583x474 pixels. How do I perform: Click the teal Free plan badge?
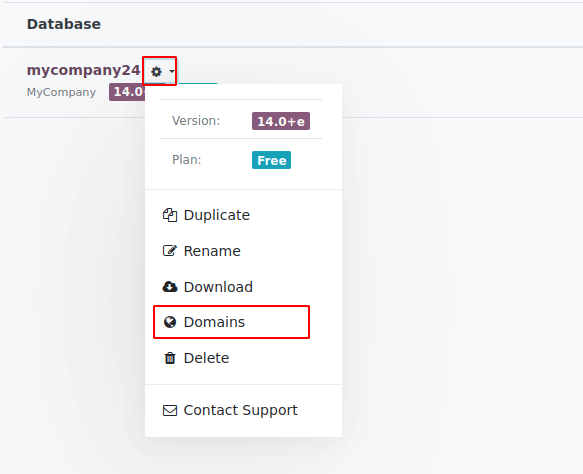coord(271,160)
